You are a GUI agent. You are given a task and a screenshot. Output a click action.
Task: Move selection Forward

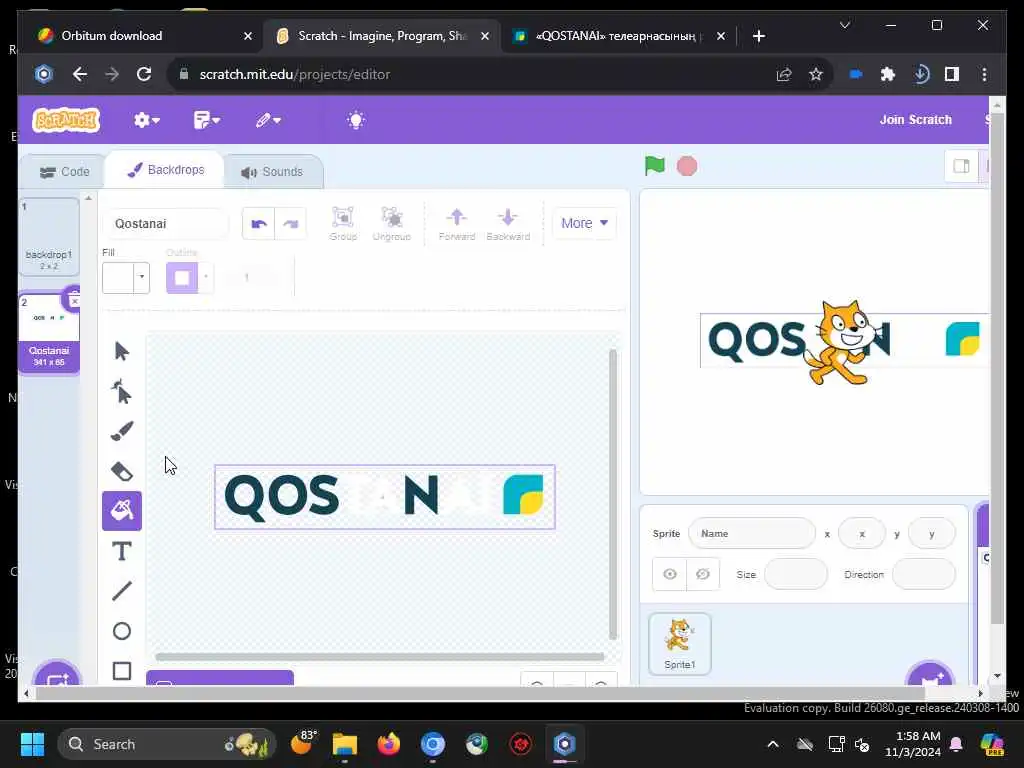pyautogui.click(x=456, y=223)
